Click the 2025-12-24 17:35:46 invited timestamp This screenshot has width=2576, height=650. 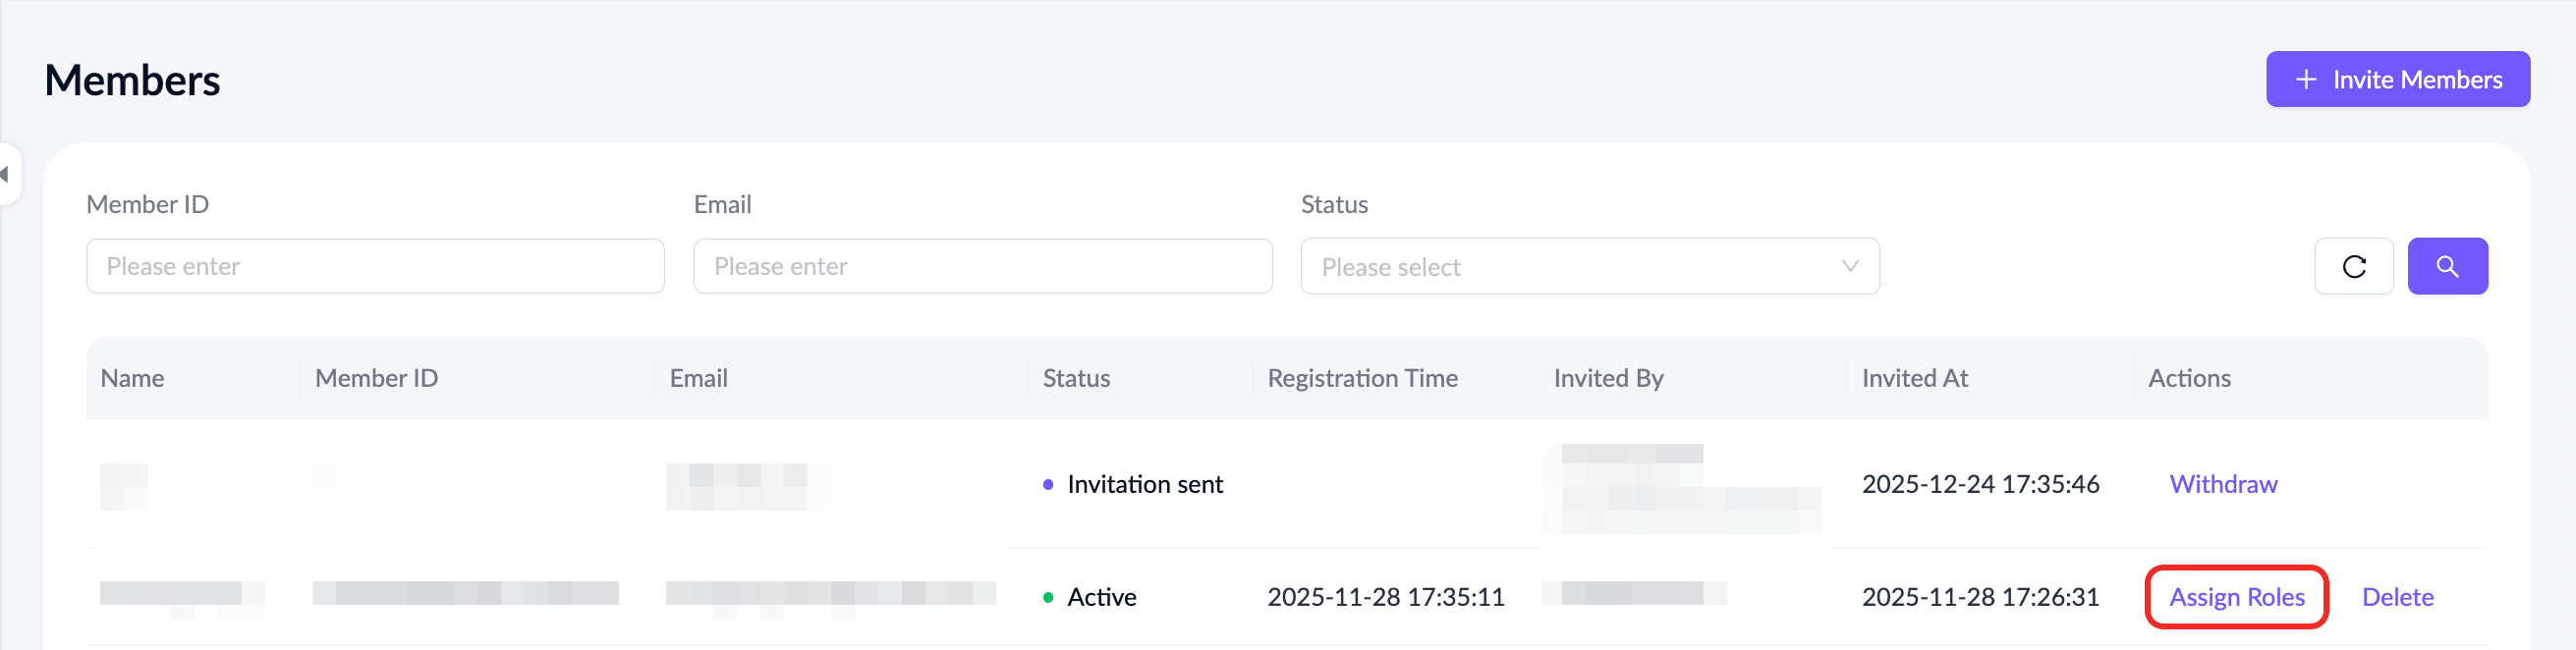tap(1979, 484)
